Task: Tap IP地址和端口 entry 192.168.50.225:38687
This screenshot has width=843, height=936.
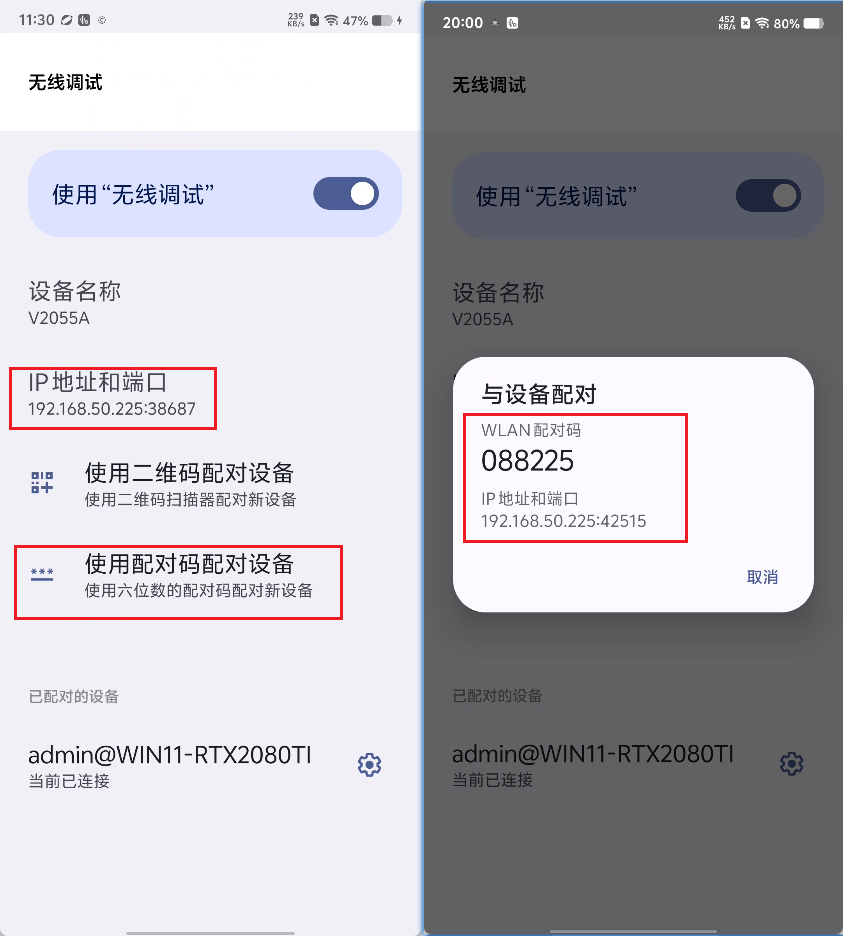Action: (x=112, y=395)
